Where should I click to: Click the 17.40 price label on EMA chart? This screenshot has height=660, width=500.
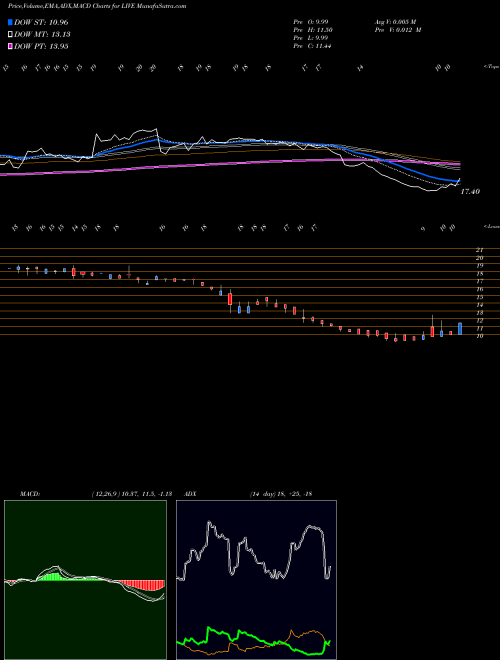point(470,192)
